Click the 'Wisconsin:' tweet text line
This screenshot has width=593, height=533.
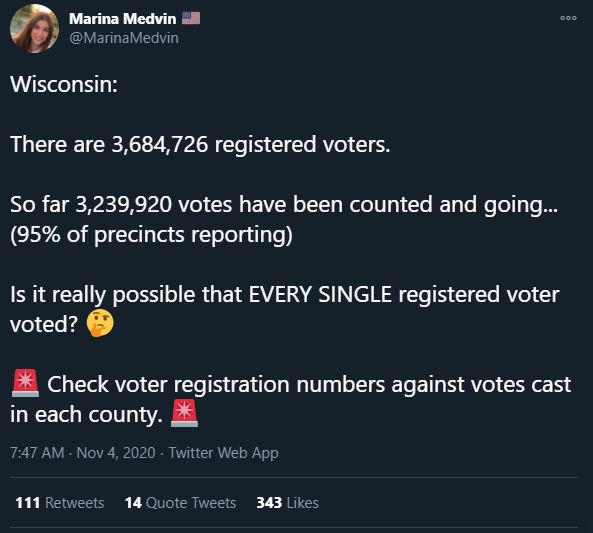pyautogui.click(x=64, y=84)
